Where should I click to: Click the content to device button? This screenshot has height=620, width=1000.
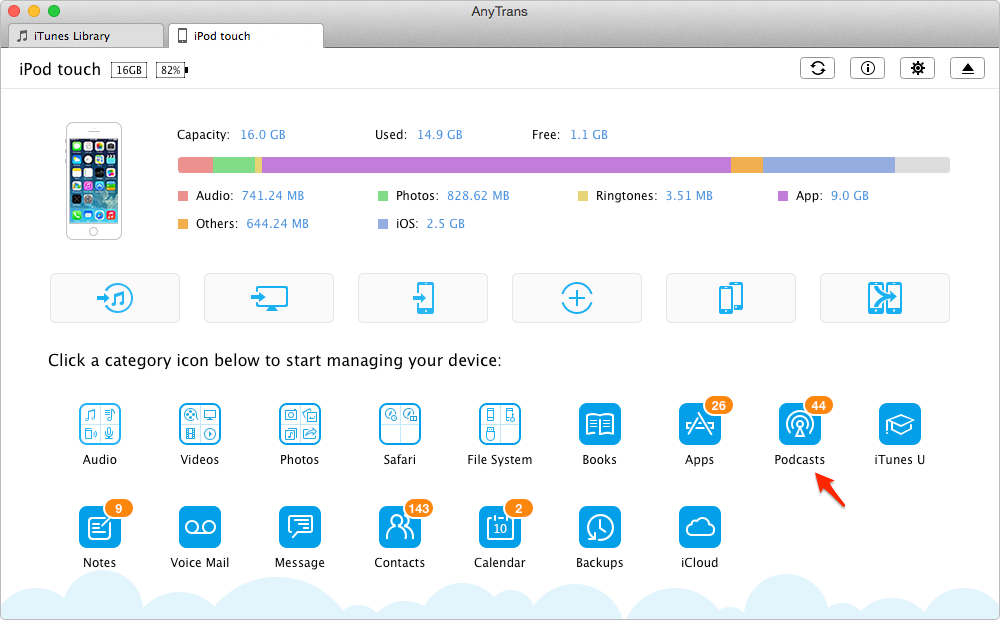coord(423,298)
